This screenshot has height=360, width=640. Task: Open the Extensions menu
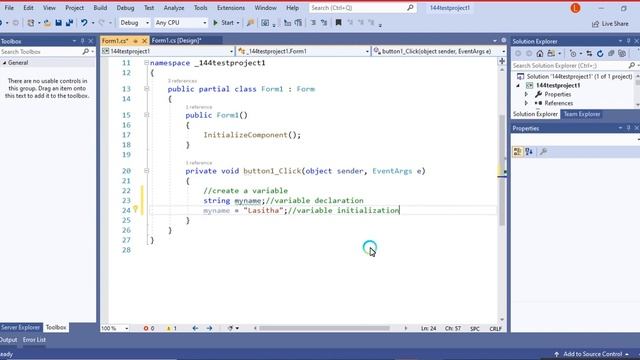(231, 8)
